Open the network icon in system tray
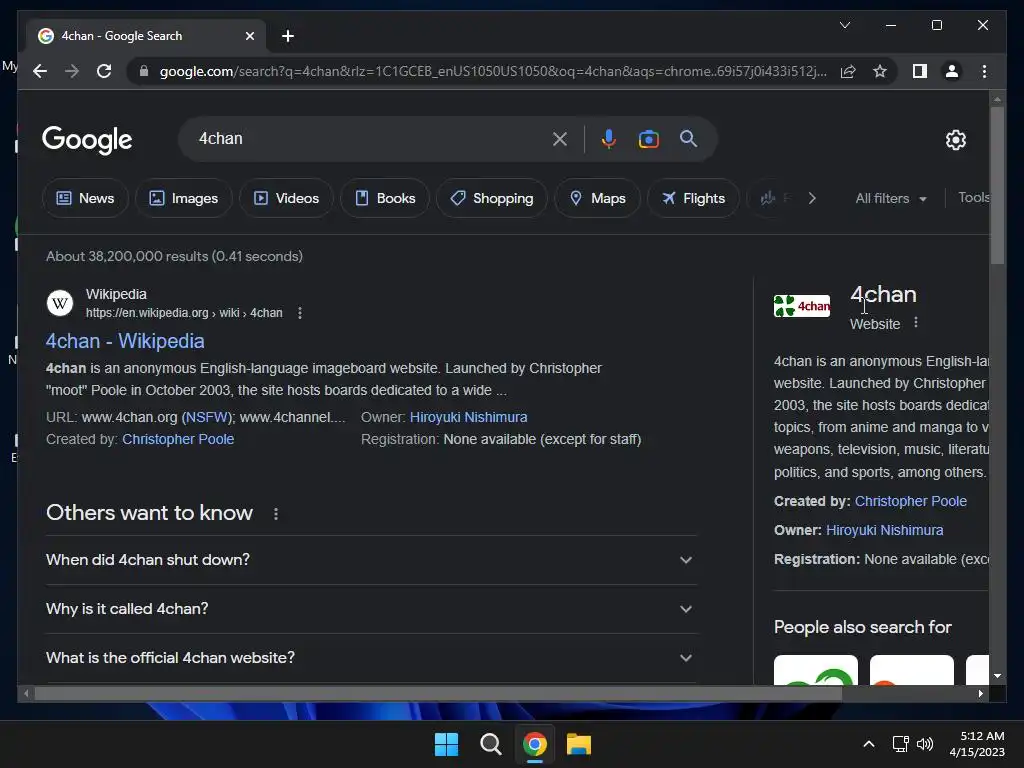This screenshot has height=768, width=1024. tap(900, 744)
